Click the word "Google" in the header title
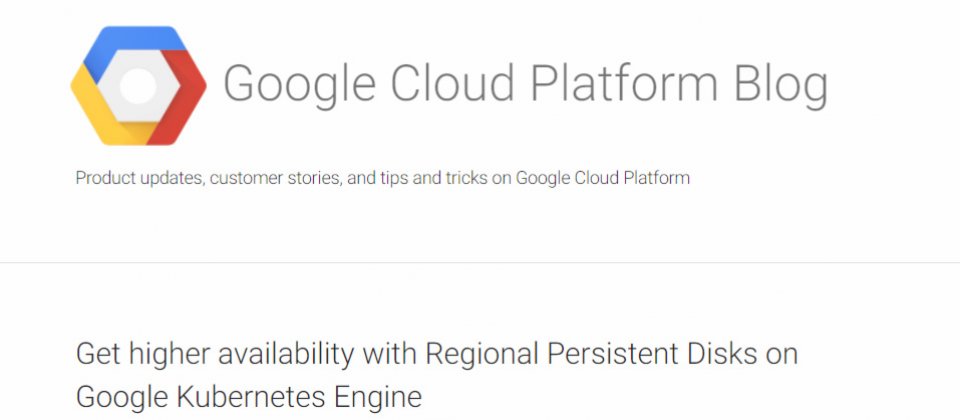The width and height of the screenshot is (960, 420). coord(299,84)
